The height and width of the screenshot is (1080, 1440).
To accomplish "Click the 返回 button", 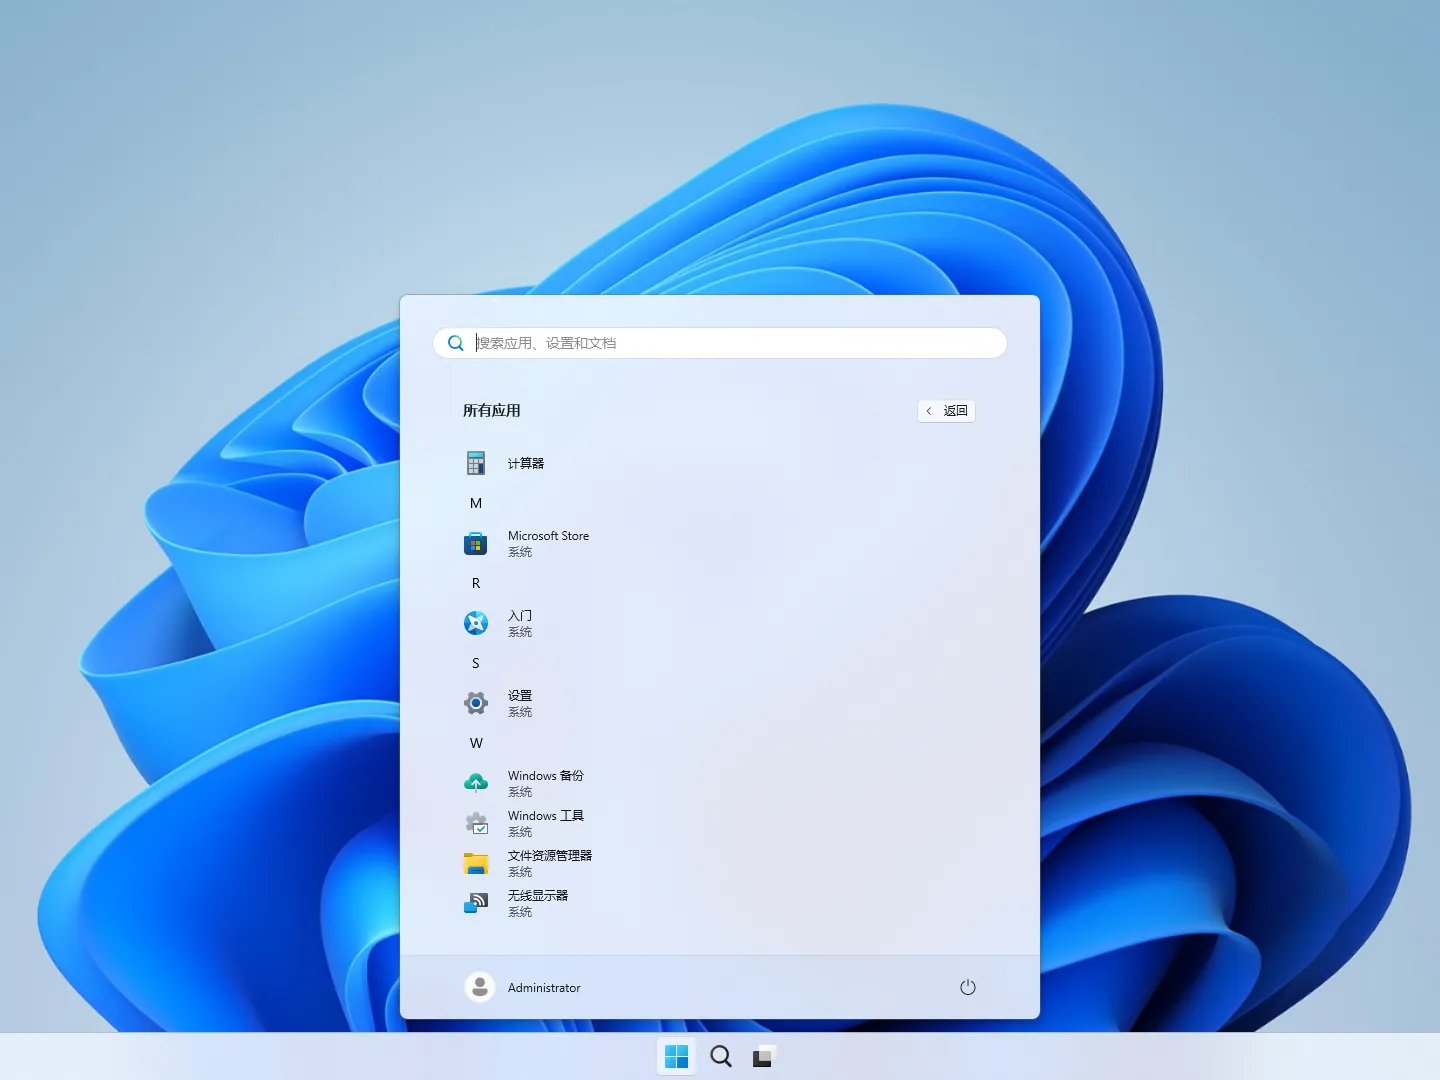I will click(946, 411).
